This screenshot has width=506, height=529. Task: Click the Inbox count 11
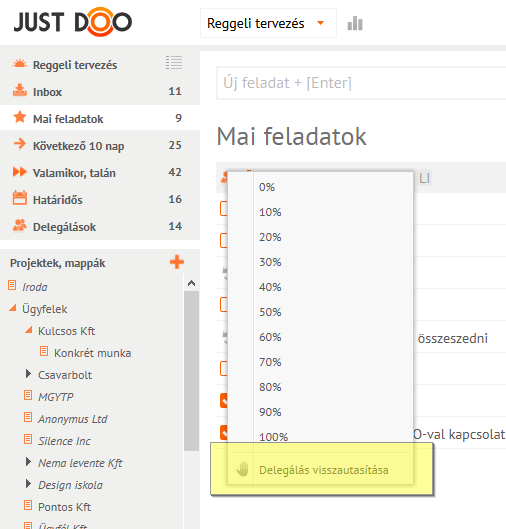tap(175, 91)
